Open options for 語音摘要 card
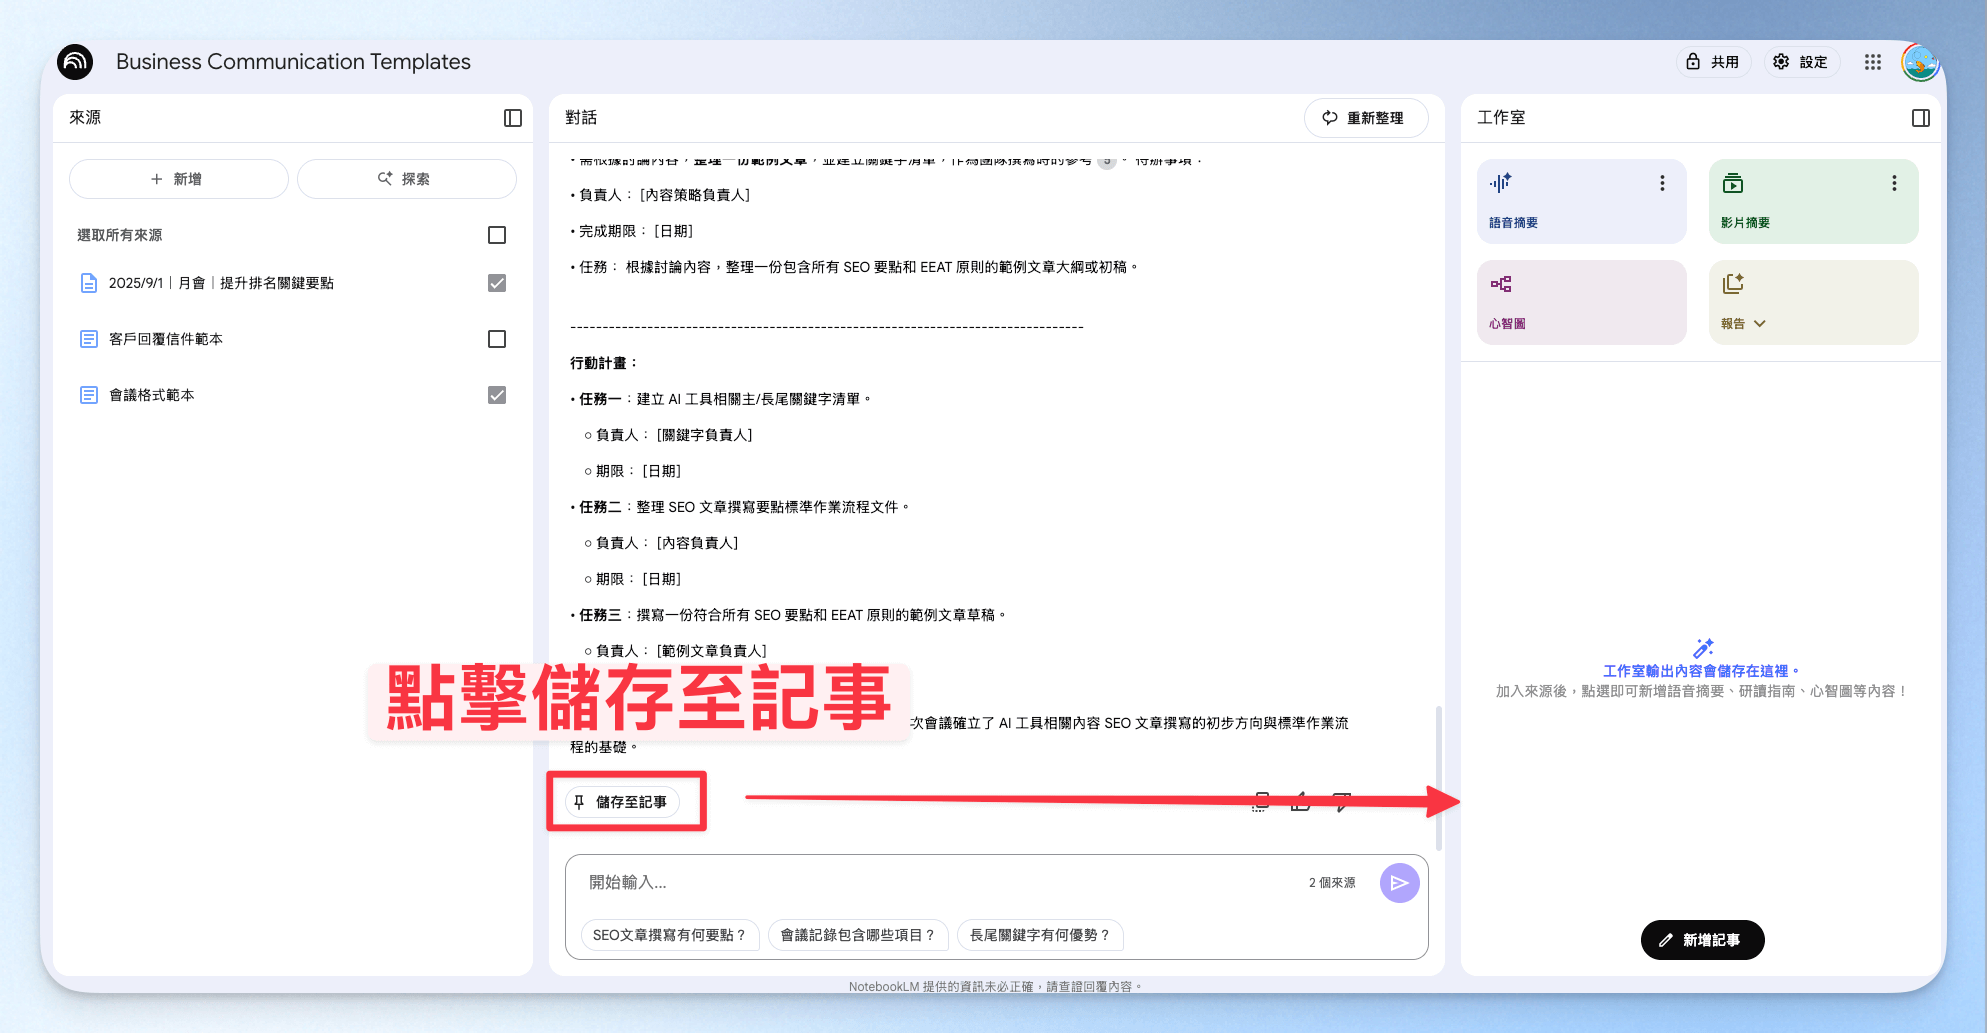This screenshot has height=1033, width=1987. click(1662, 183)
